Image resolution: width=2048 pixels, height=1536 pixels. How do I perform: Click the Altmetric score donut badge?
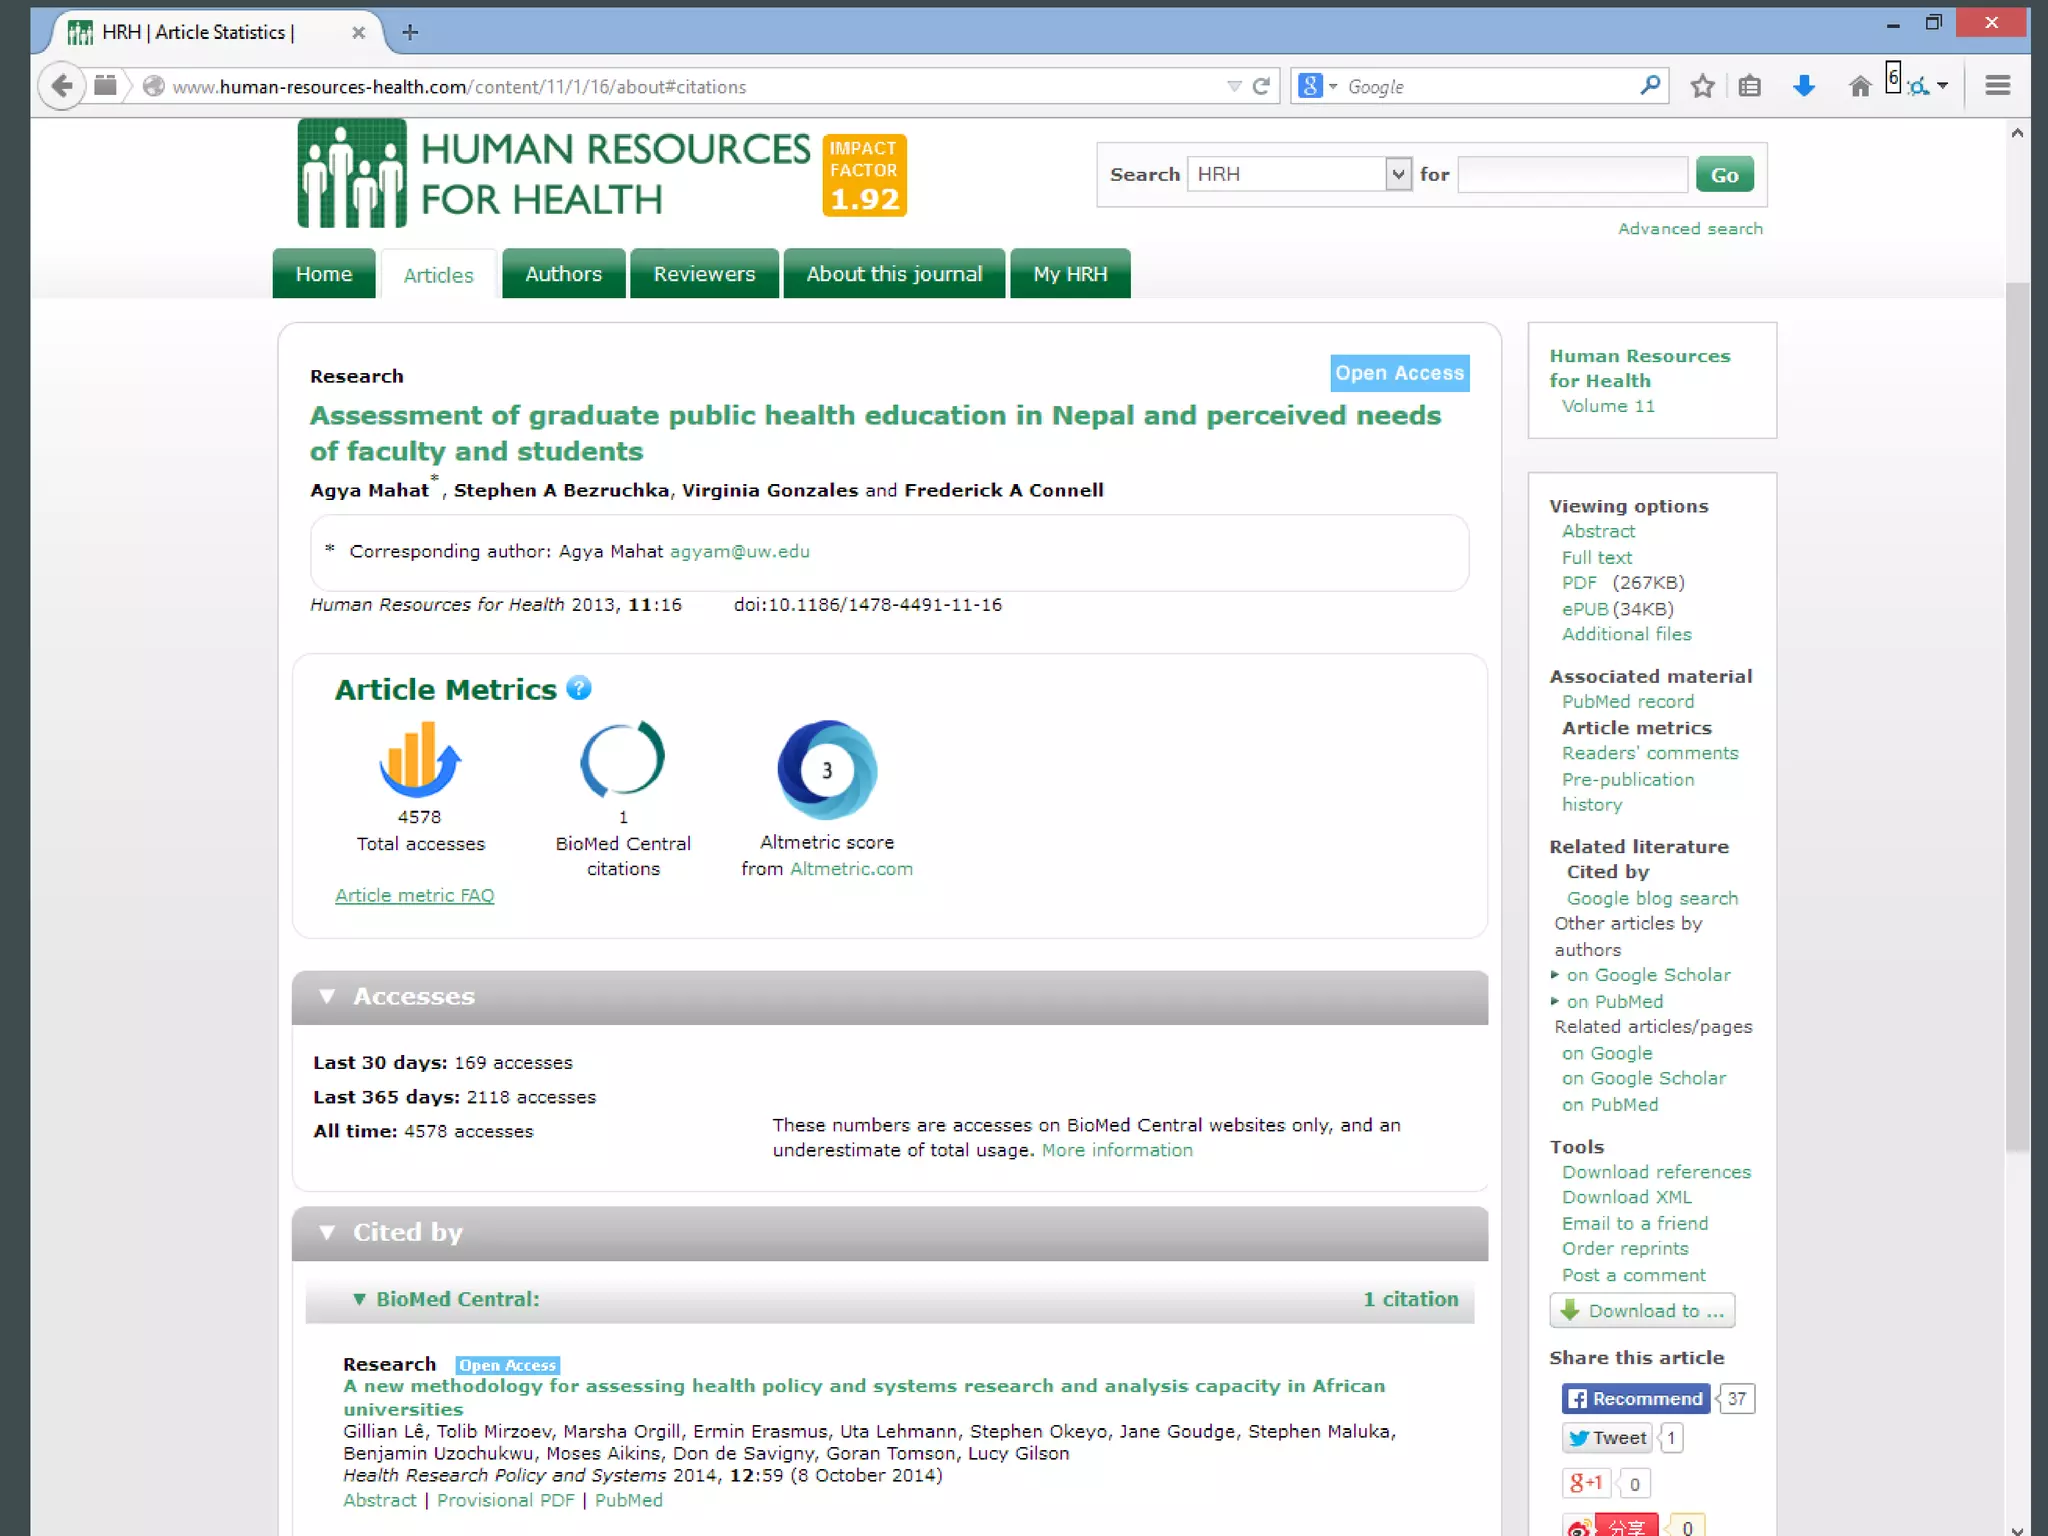pyautogui.click(x=827, y=770)
